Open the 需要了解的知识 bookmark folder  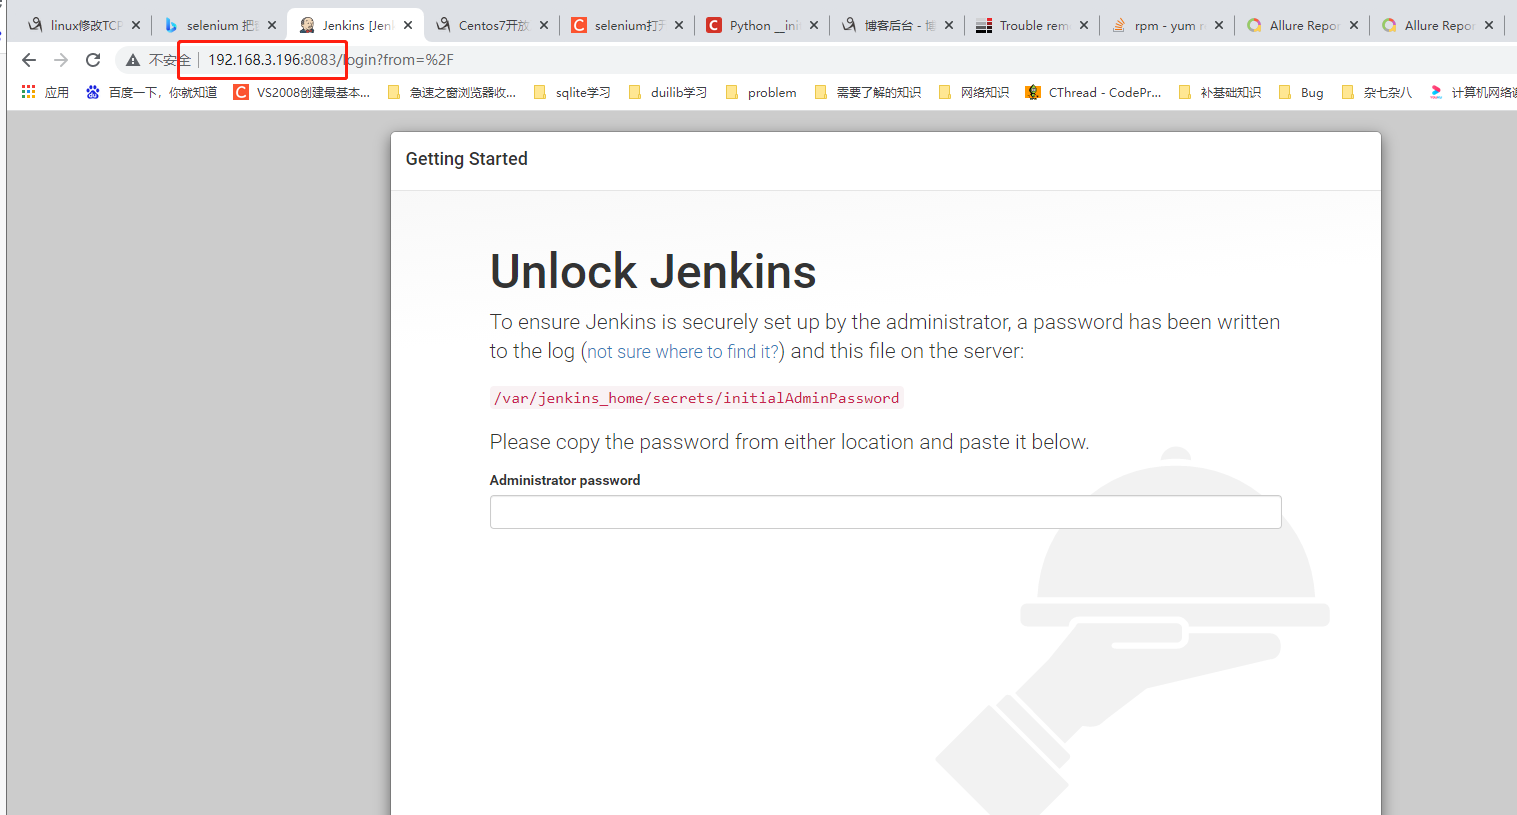(868, 92)
